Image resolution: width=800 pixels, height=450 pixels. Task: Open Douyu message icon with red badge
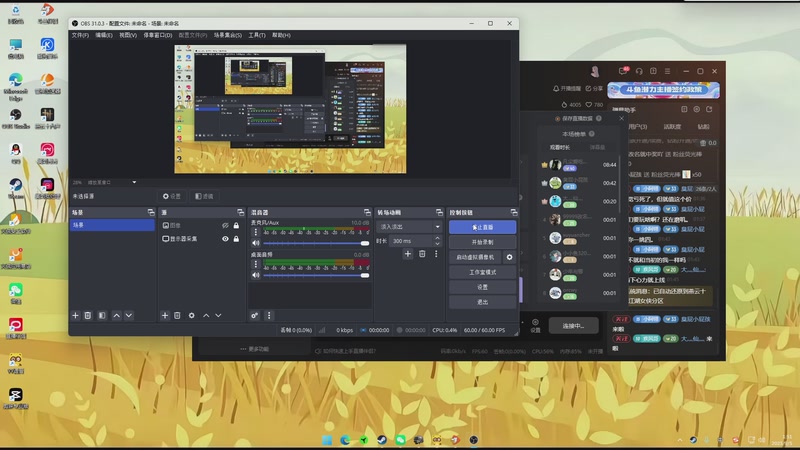pos(623,71)
